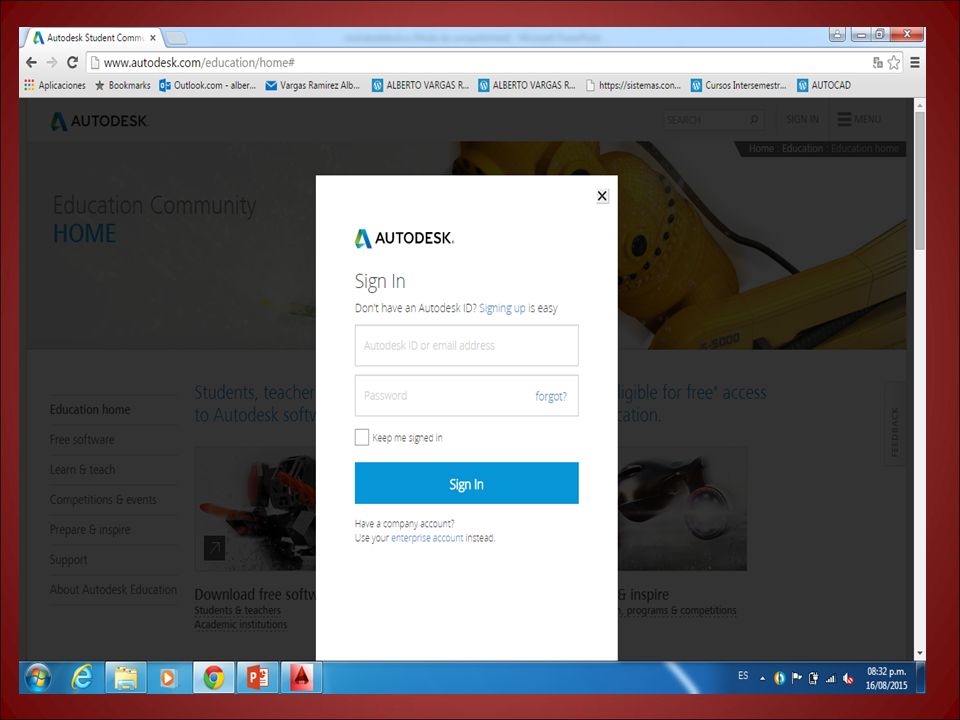Viewport: 960px width, 720px height.
Task: Open the Outlook.com bookmark
Action: pos(207,85)
